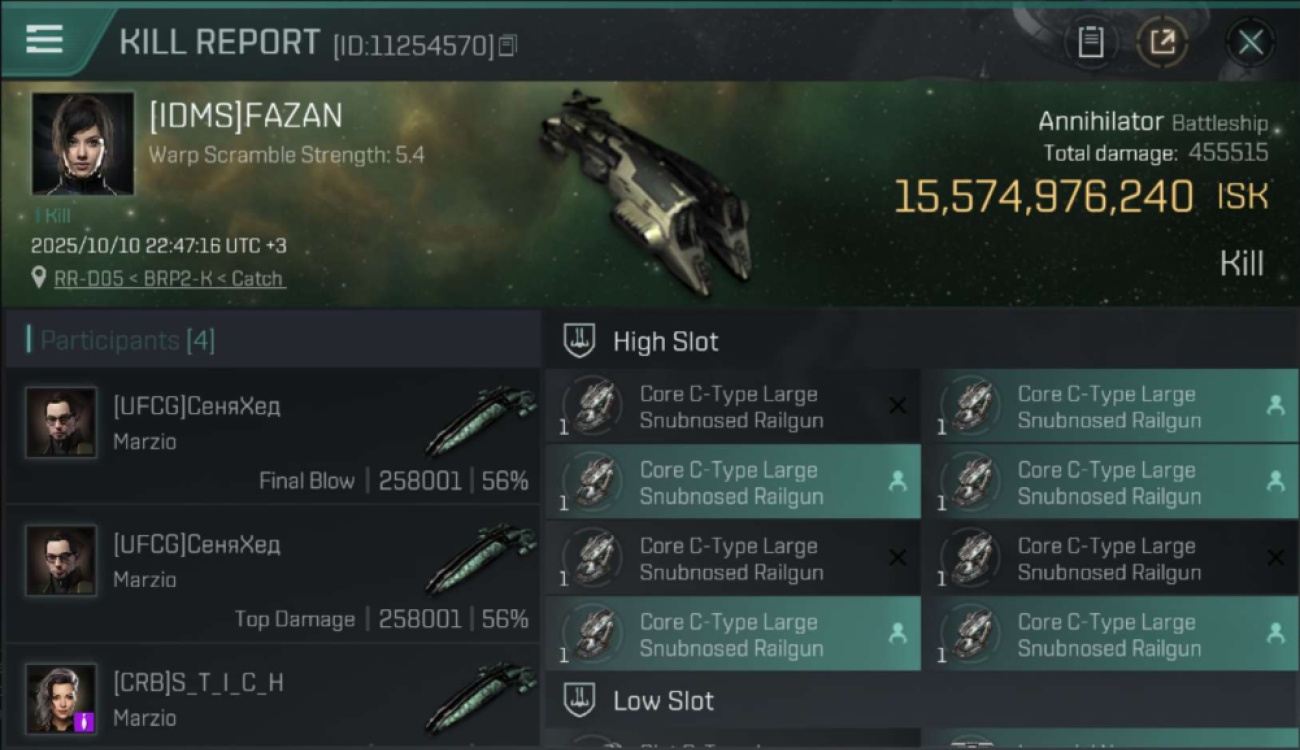Select the top-right Snubnosed Railgun slot

pyautogui.click(x=1110, y=407)
